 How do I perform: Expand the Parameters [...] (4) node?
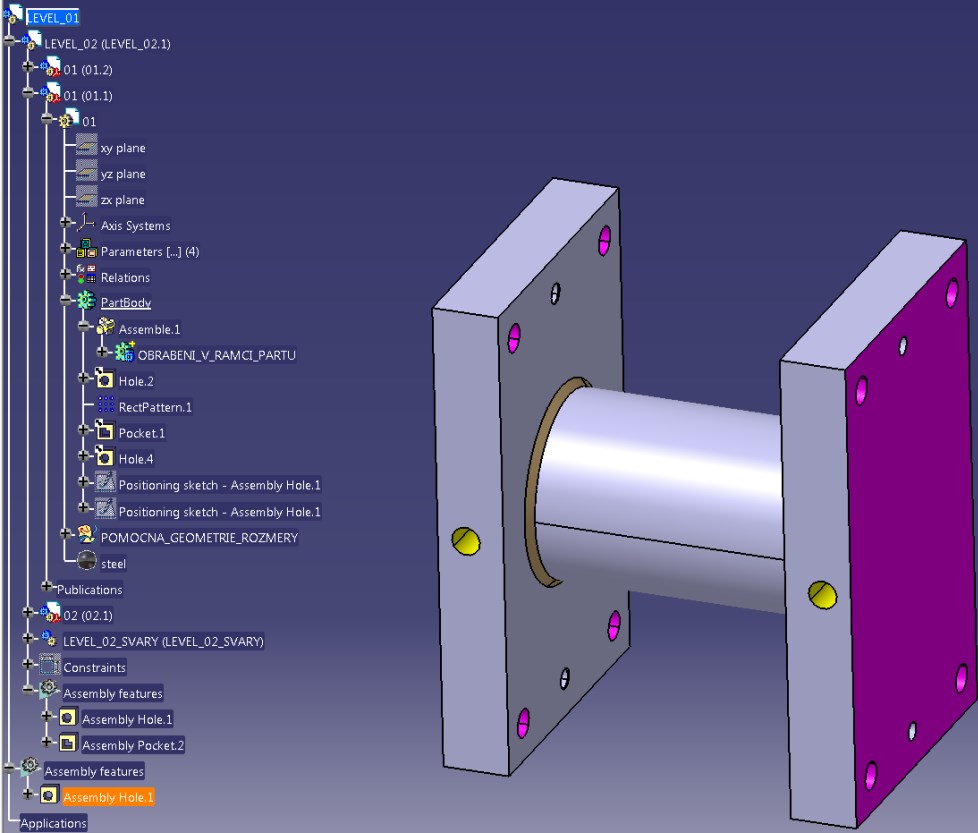tap(65, 248)
